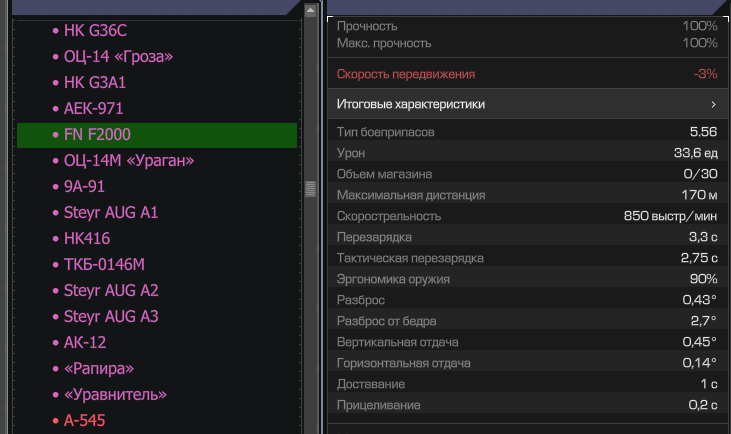Click Перезарядка 3,3 с row
Screen dimensions: 731x434
[528, 237]
